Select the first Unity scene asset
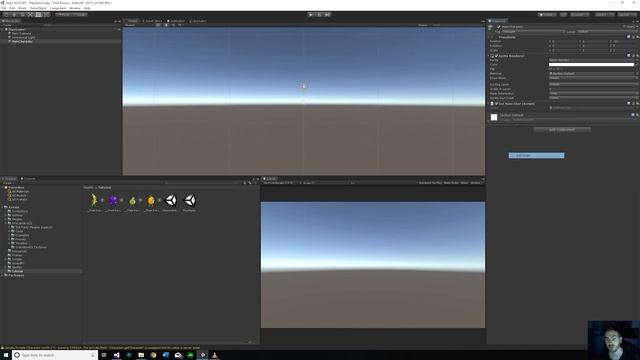The width and height of the screenshot is (640, 360). click(170, 200)
